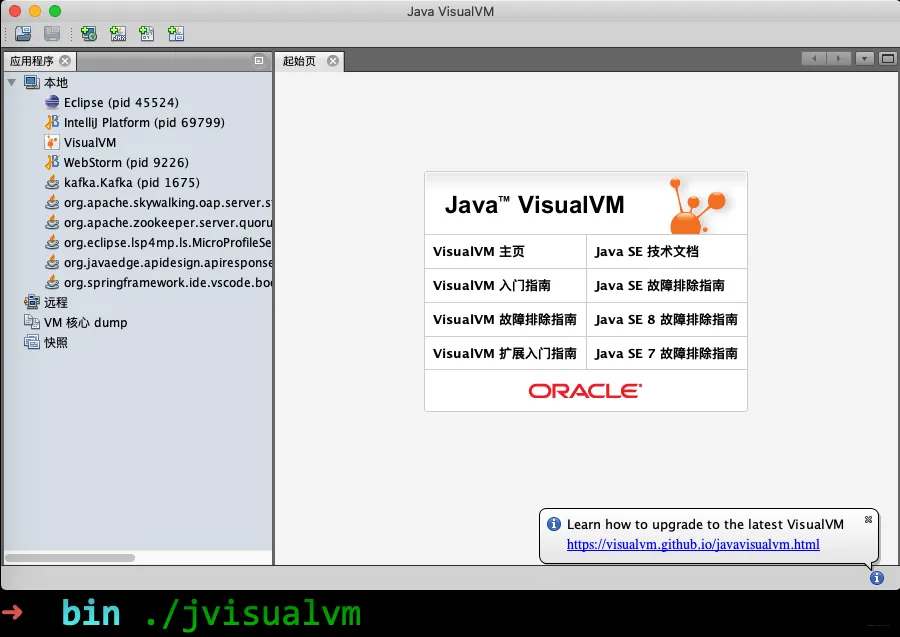Select WebStorm (pid 9226) label
This screenshot has width=900, height=637.
click(x=126, y=163)
